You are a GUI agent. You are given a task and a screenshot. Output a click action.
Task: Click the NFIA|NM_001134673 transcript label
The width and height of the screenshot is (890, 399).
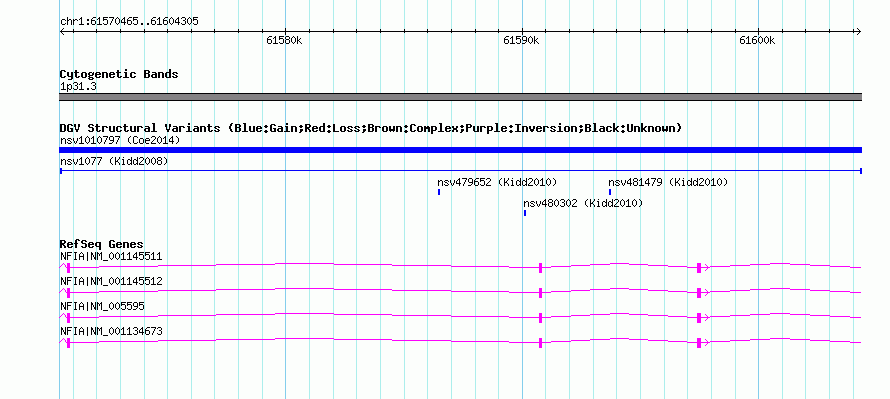coord(111,331)
